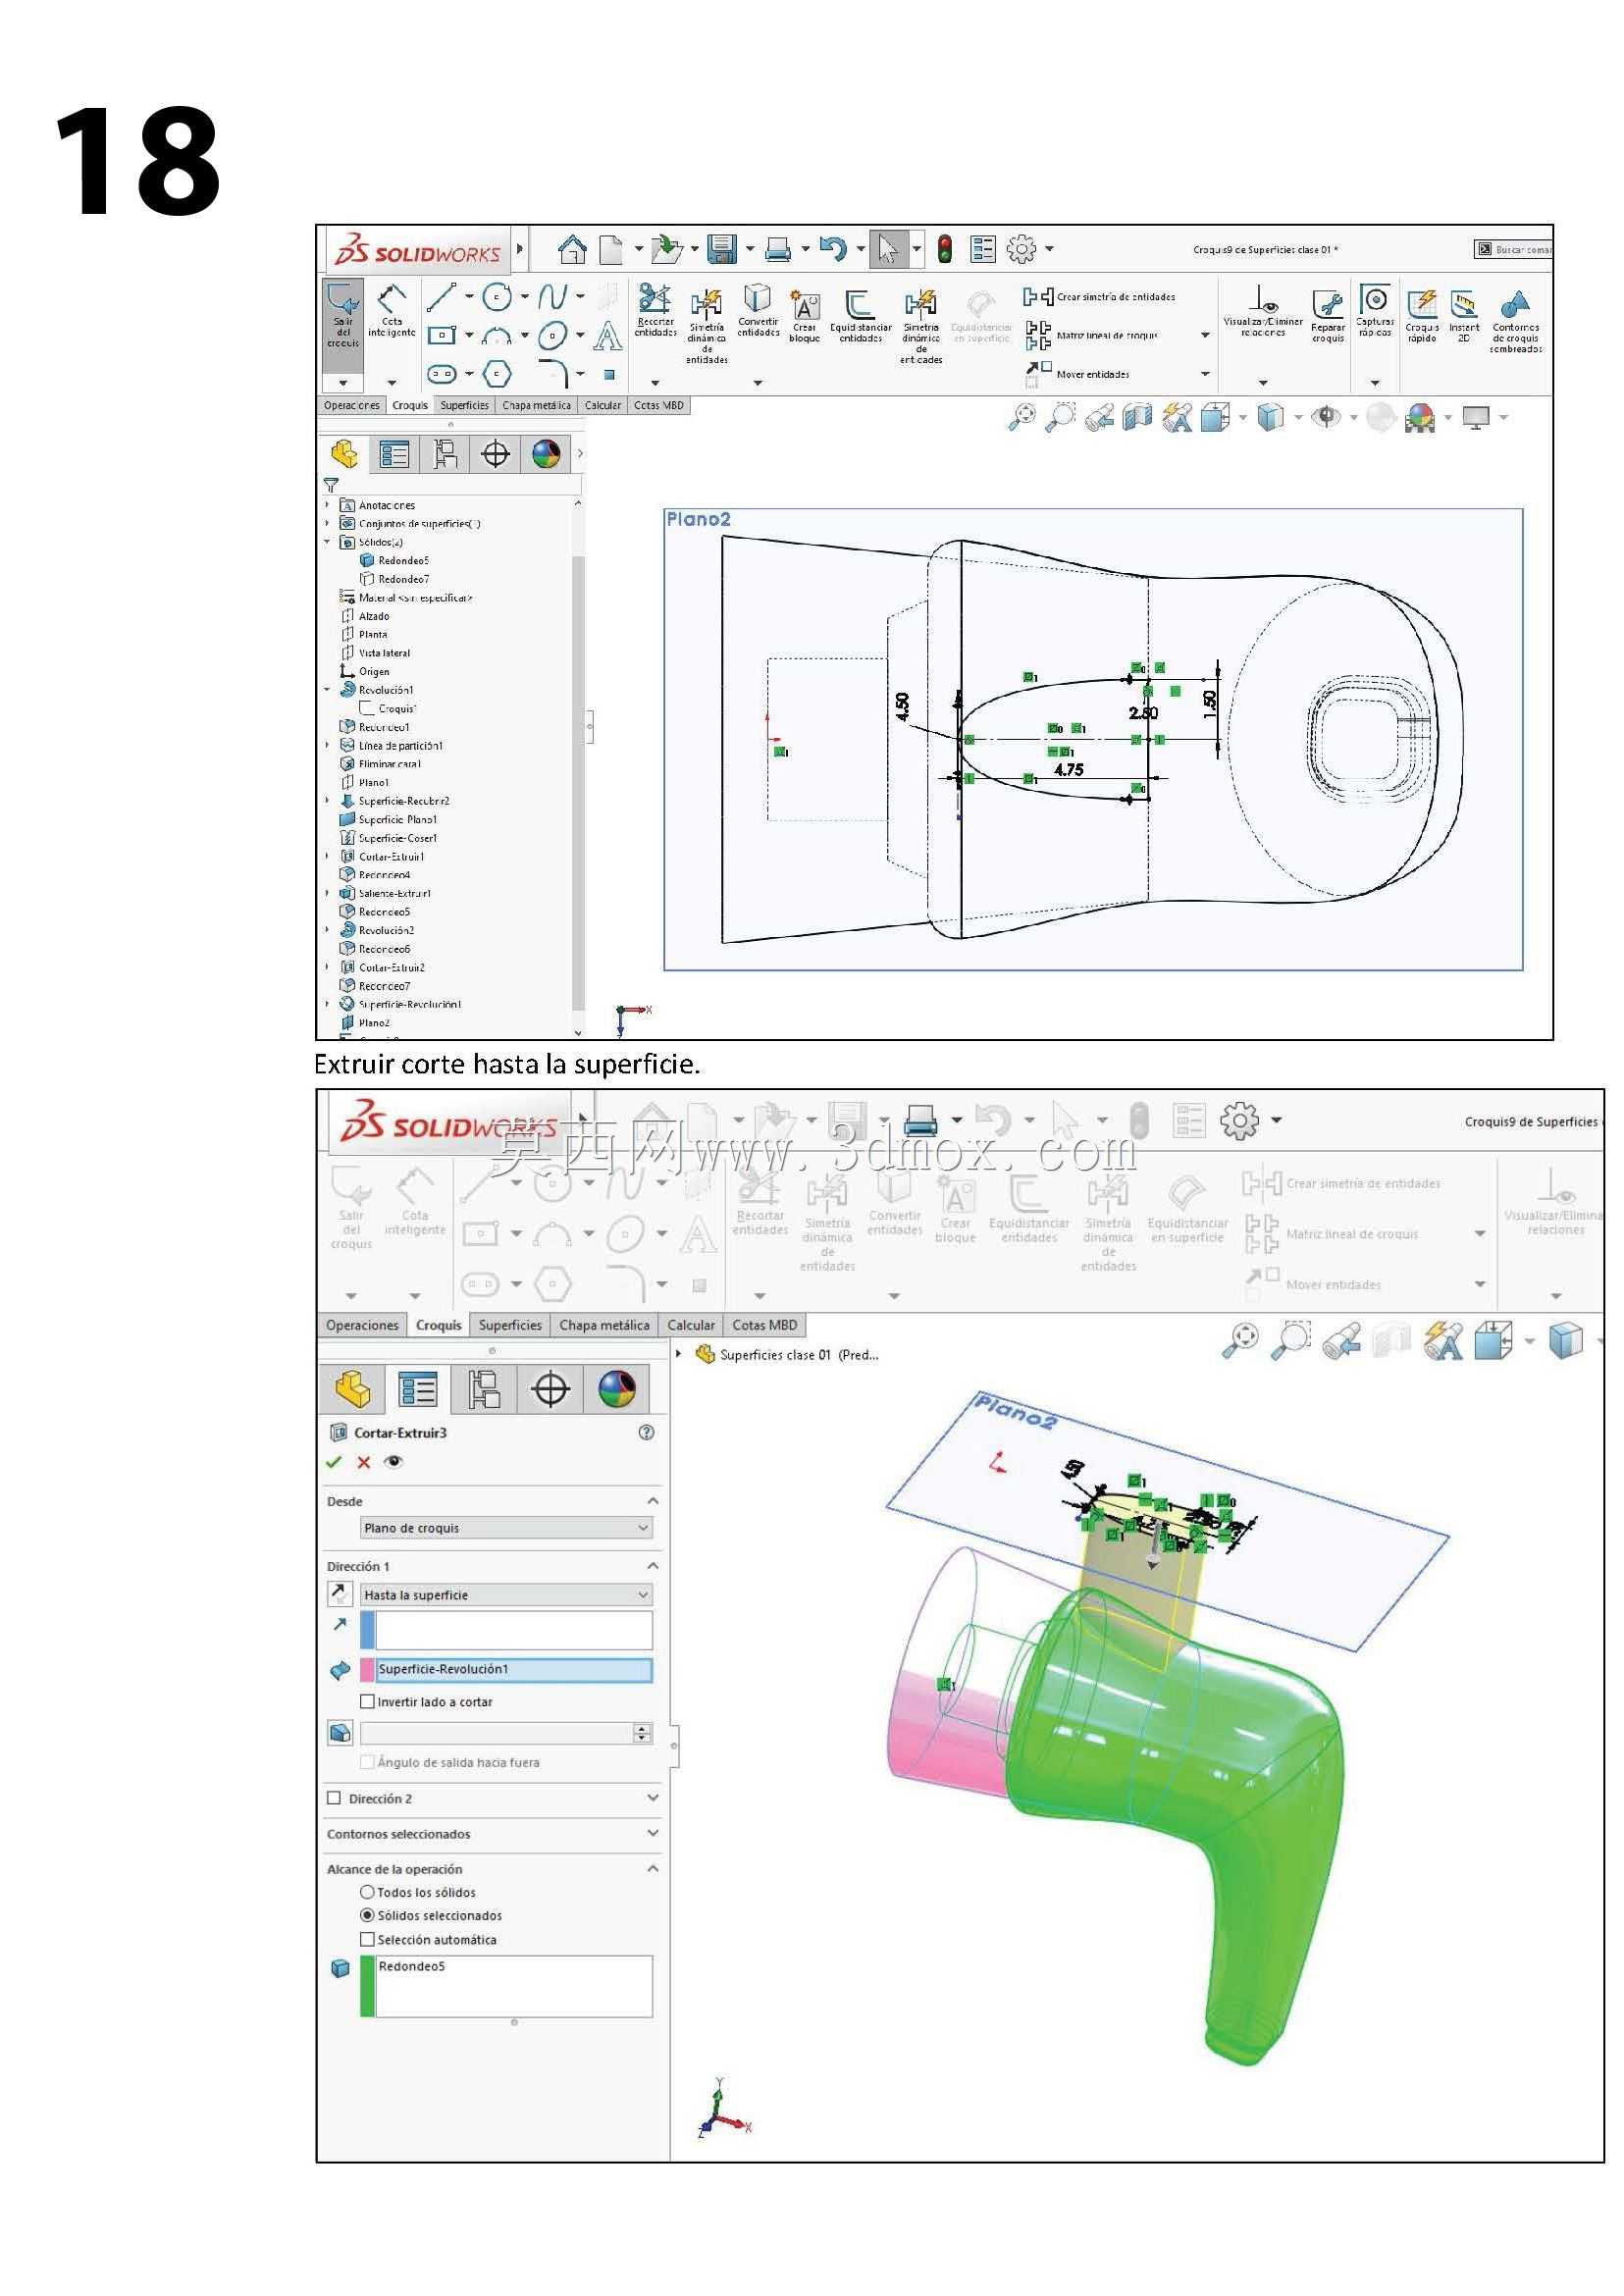The height and width of the screenshot is (2296, 1624).
Task: Select the Todos los sólidos radio button
Action: point(367,1892)
